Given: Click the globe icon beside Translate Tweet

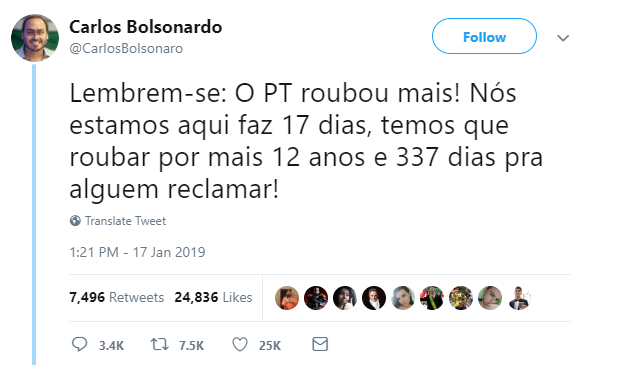Looking at the screenshot, I should 75,221.
